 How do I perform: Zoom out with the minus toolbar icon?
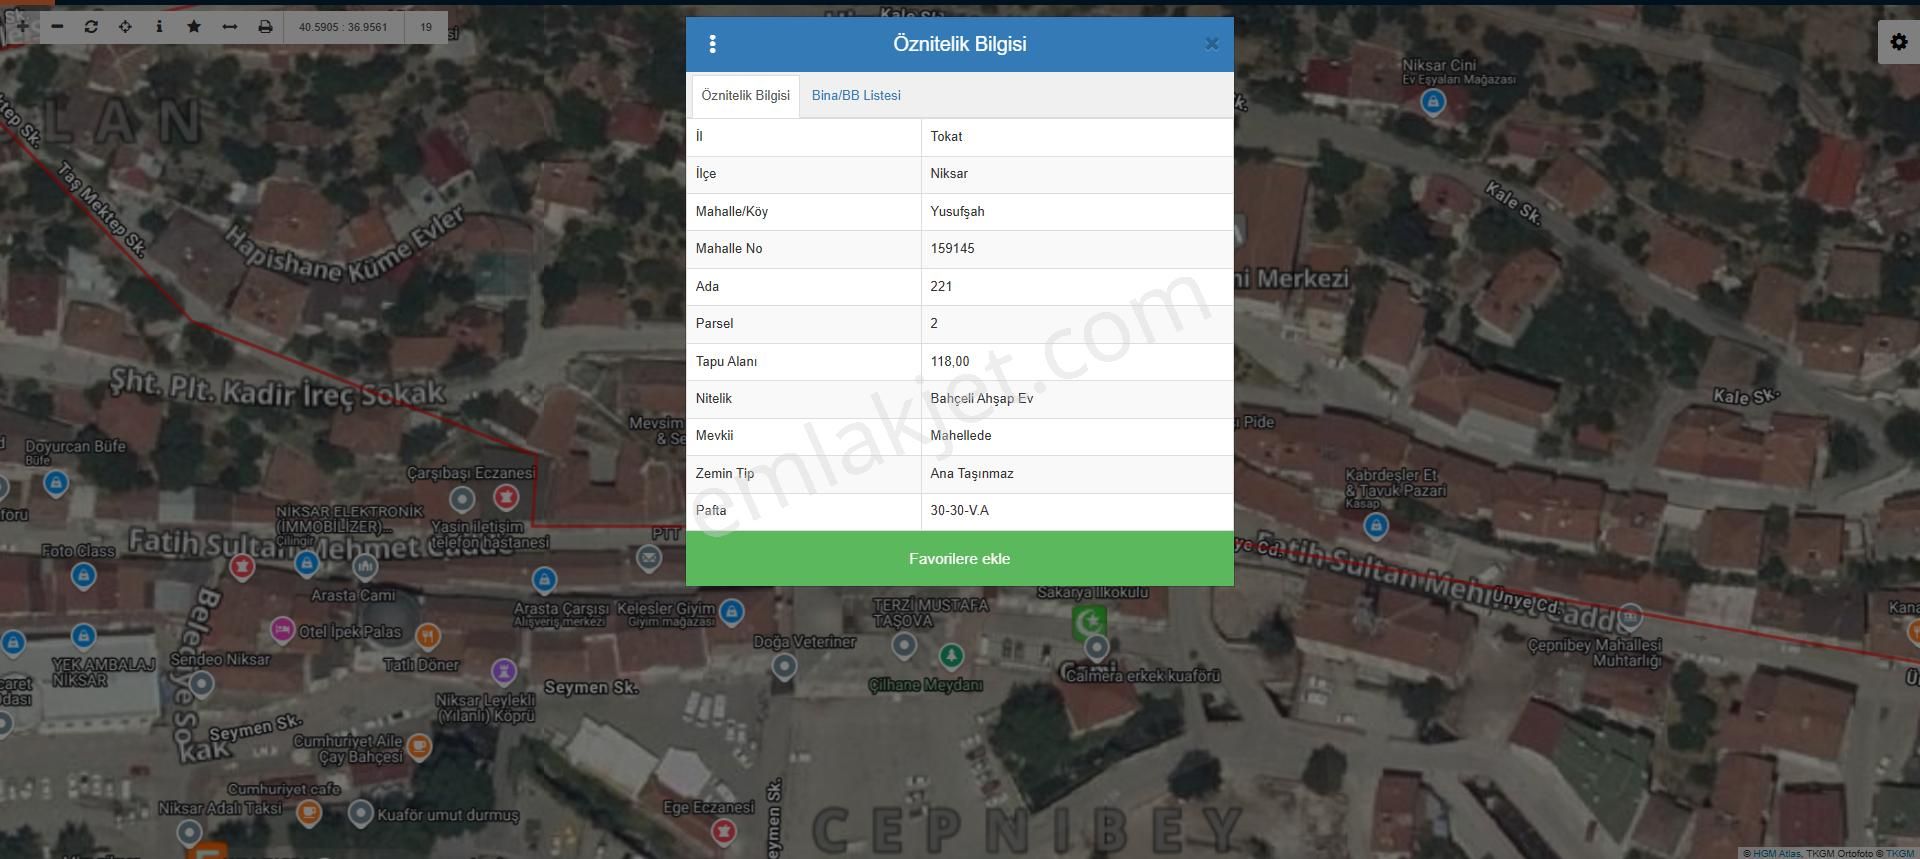[57, 26]
